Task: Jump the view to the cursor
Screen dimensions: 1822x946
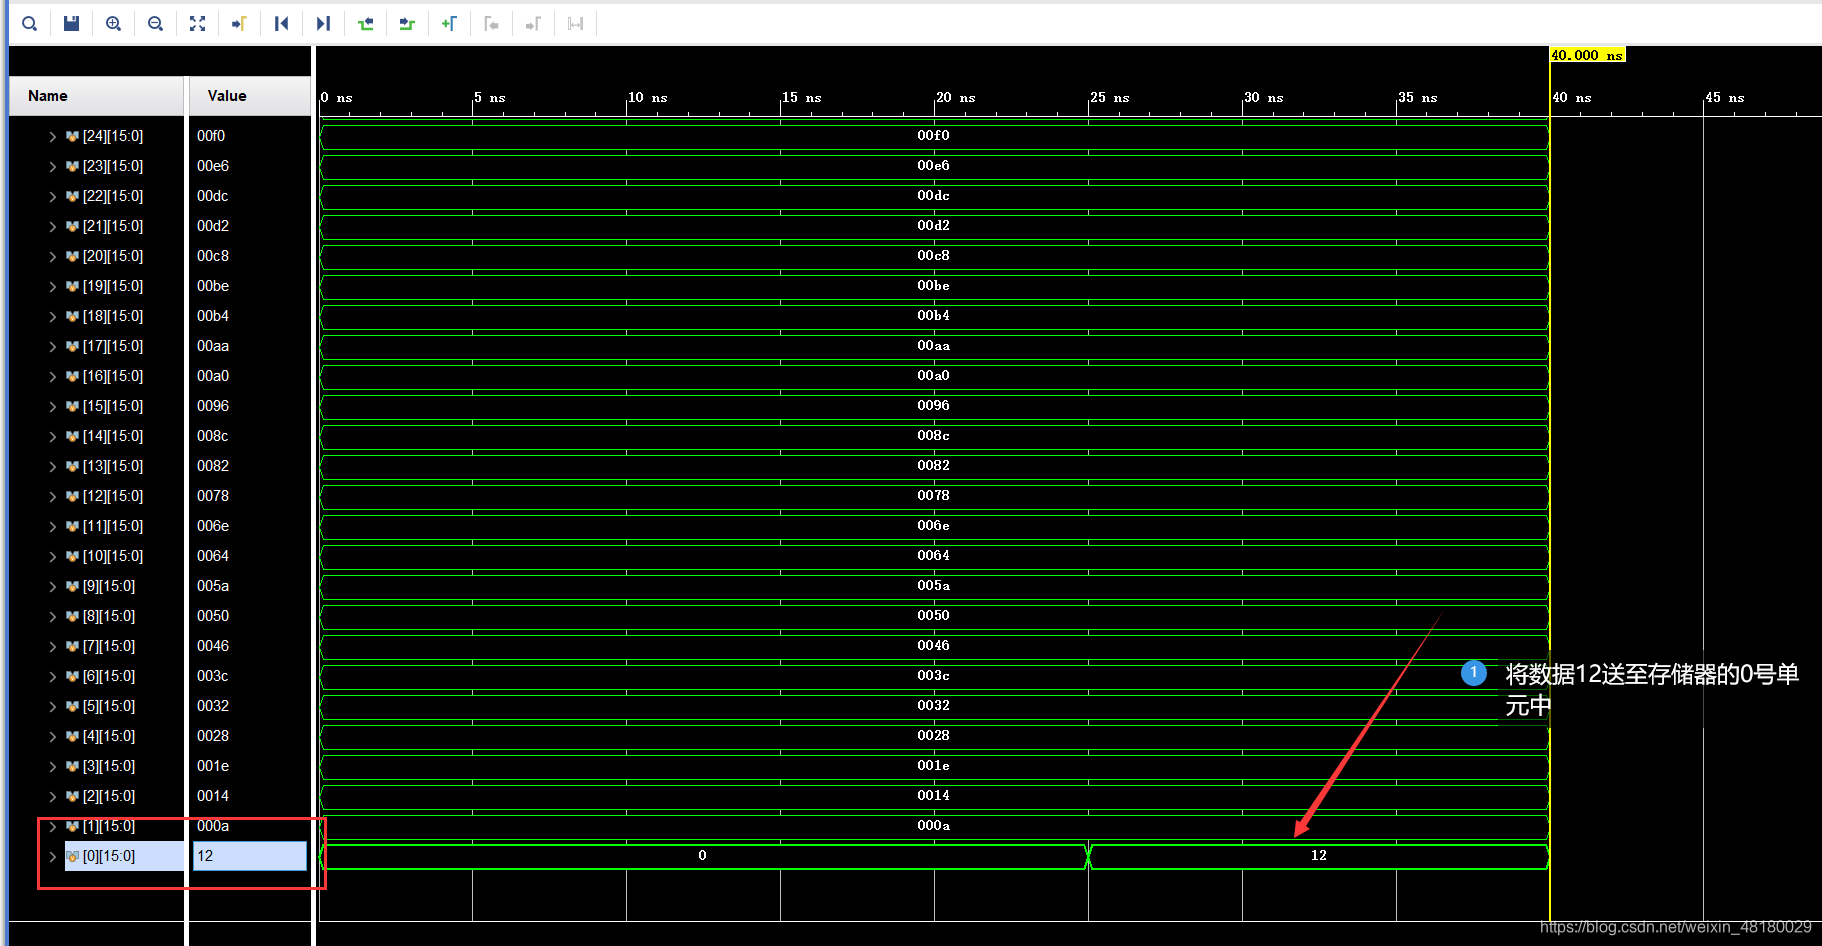Action: (239, 23)
